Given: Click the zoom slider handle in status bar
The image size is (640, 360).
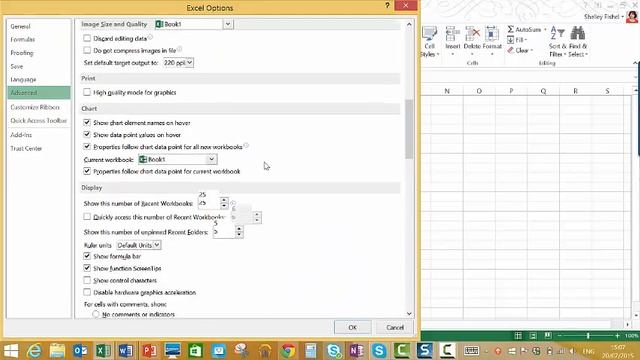Looking at the screenshot, I should (x=588, y=336).
